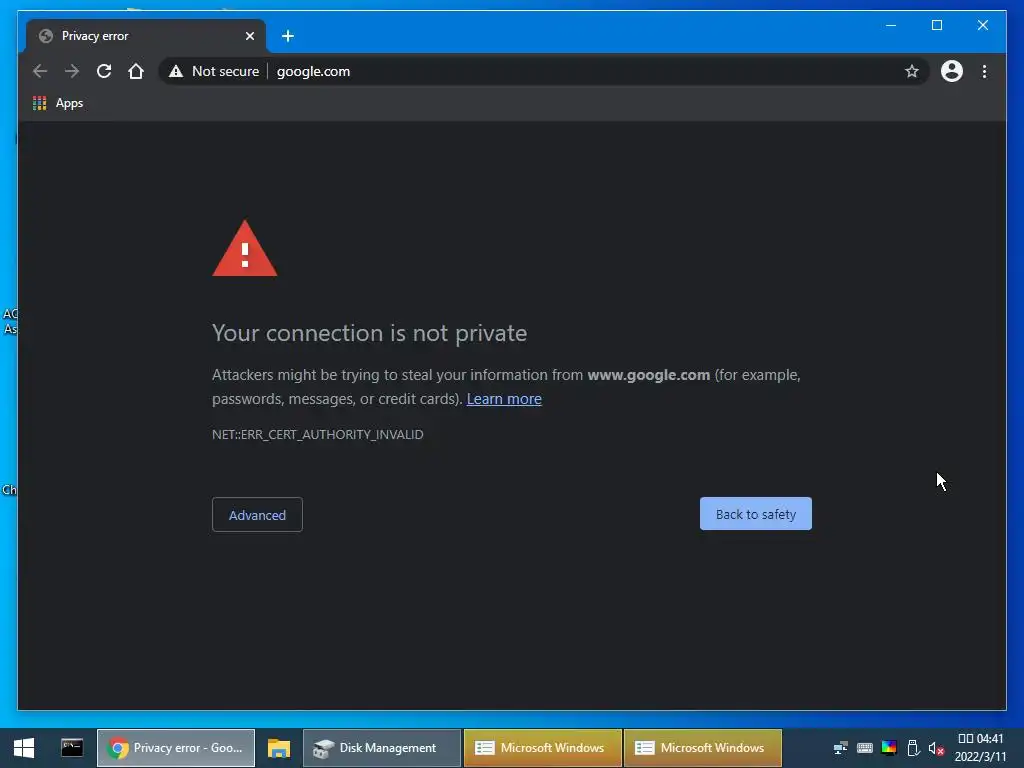Screen dimensions: 1024x768
Task: Click the Advanced button
Action: click(x=257, y=515)
